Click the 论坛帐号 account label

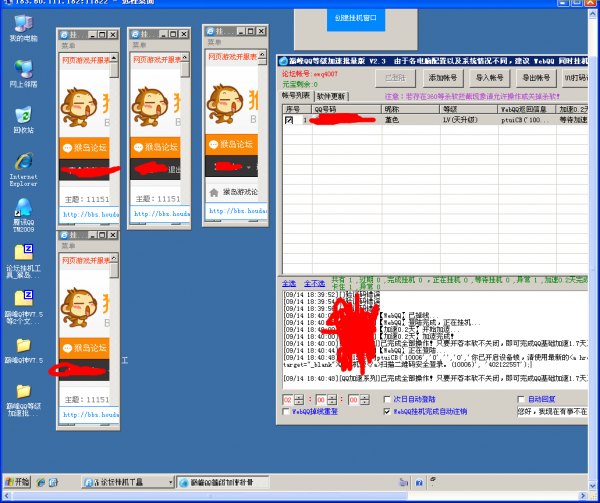pos(310,74)
